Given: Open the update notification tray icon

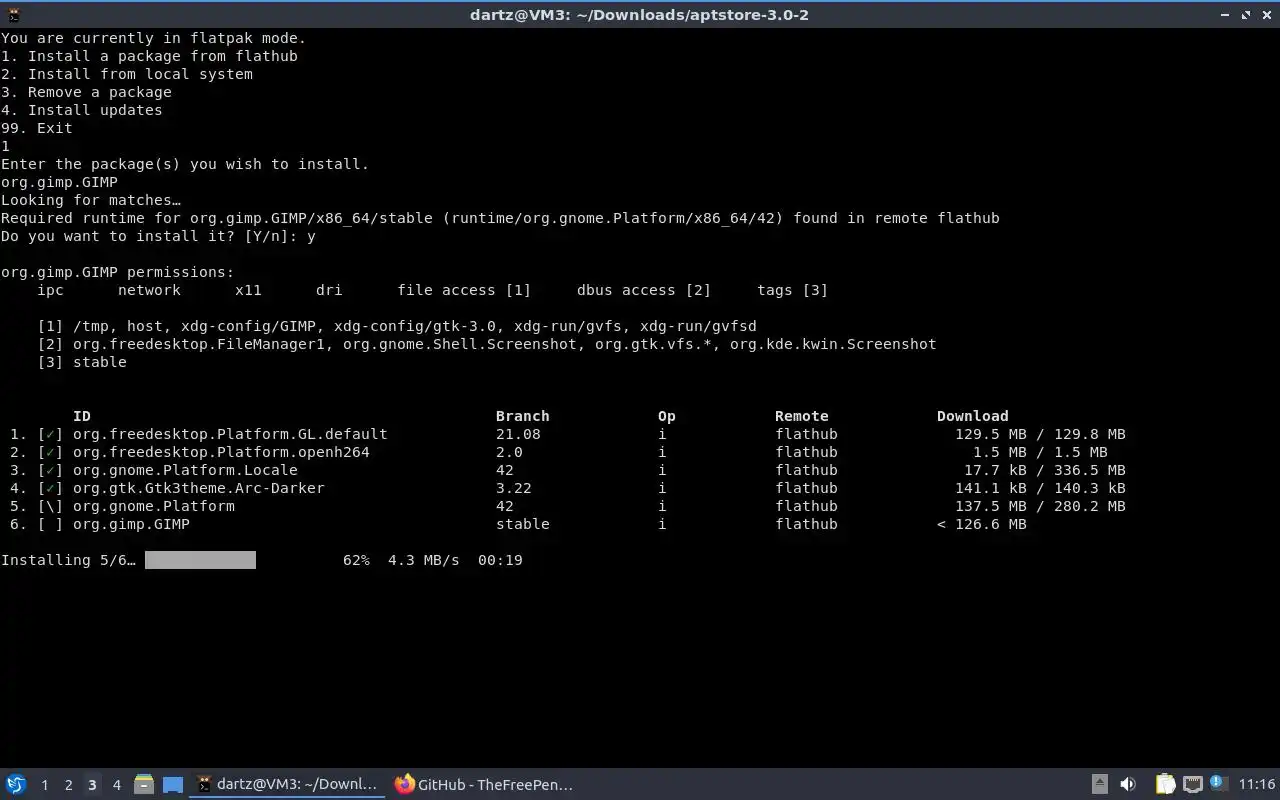Looking at the screenshot, I should [1218, 784].
